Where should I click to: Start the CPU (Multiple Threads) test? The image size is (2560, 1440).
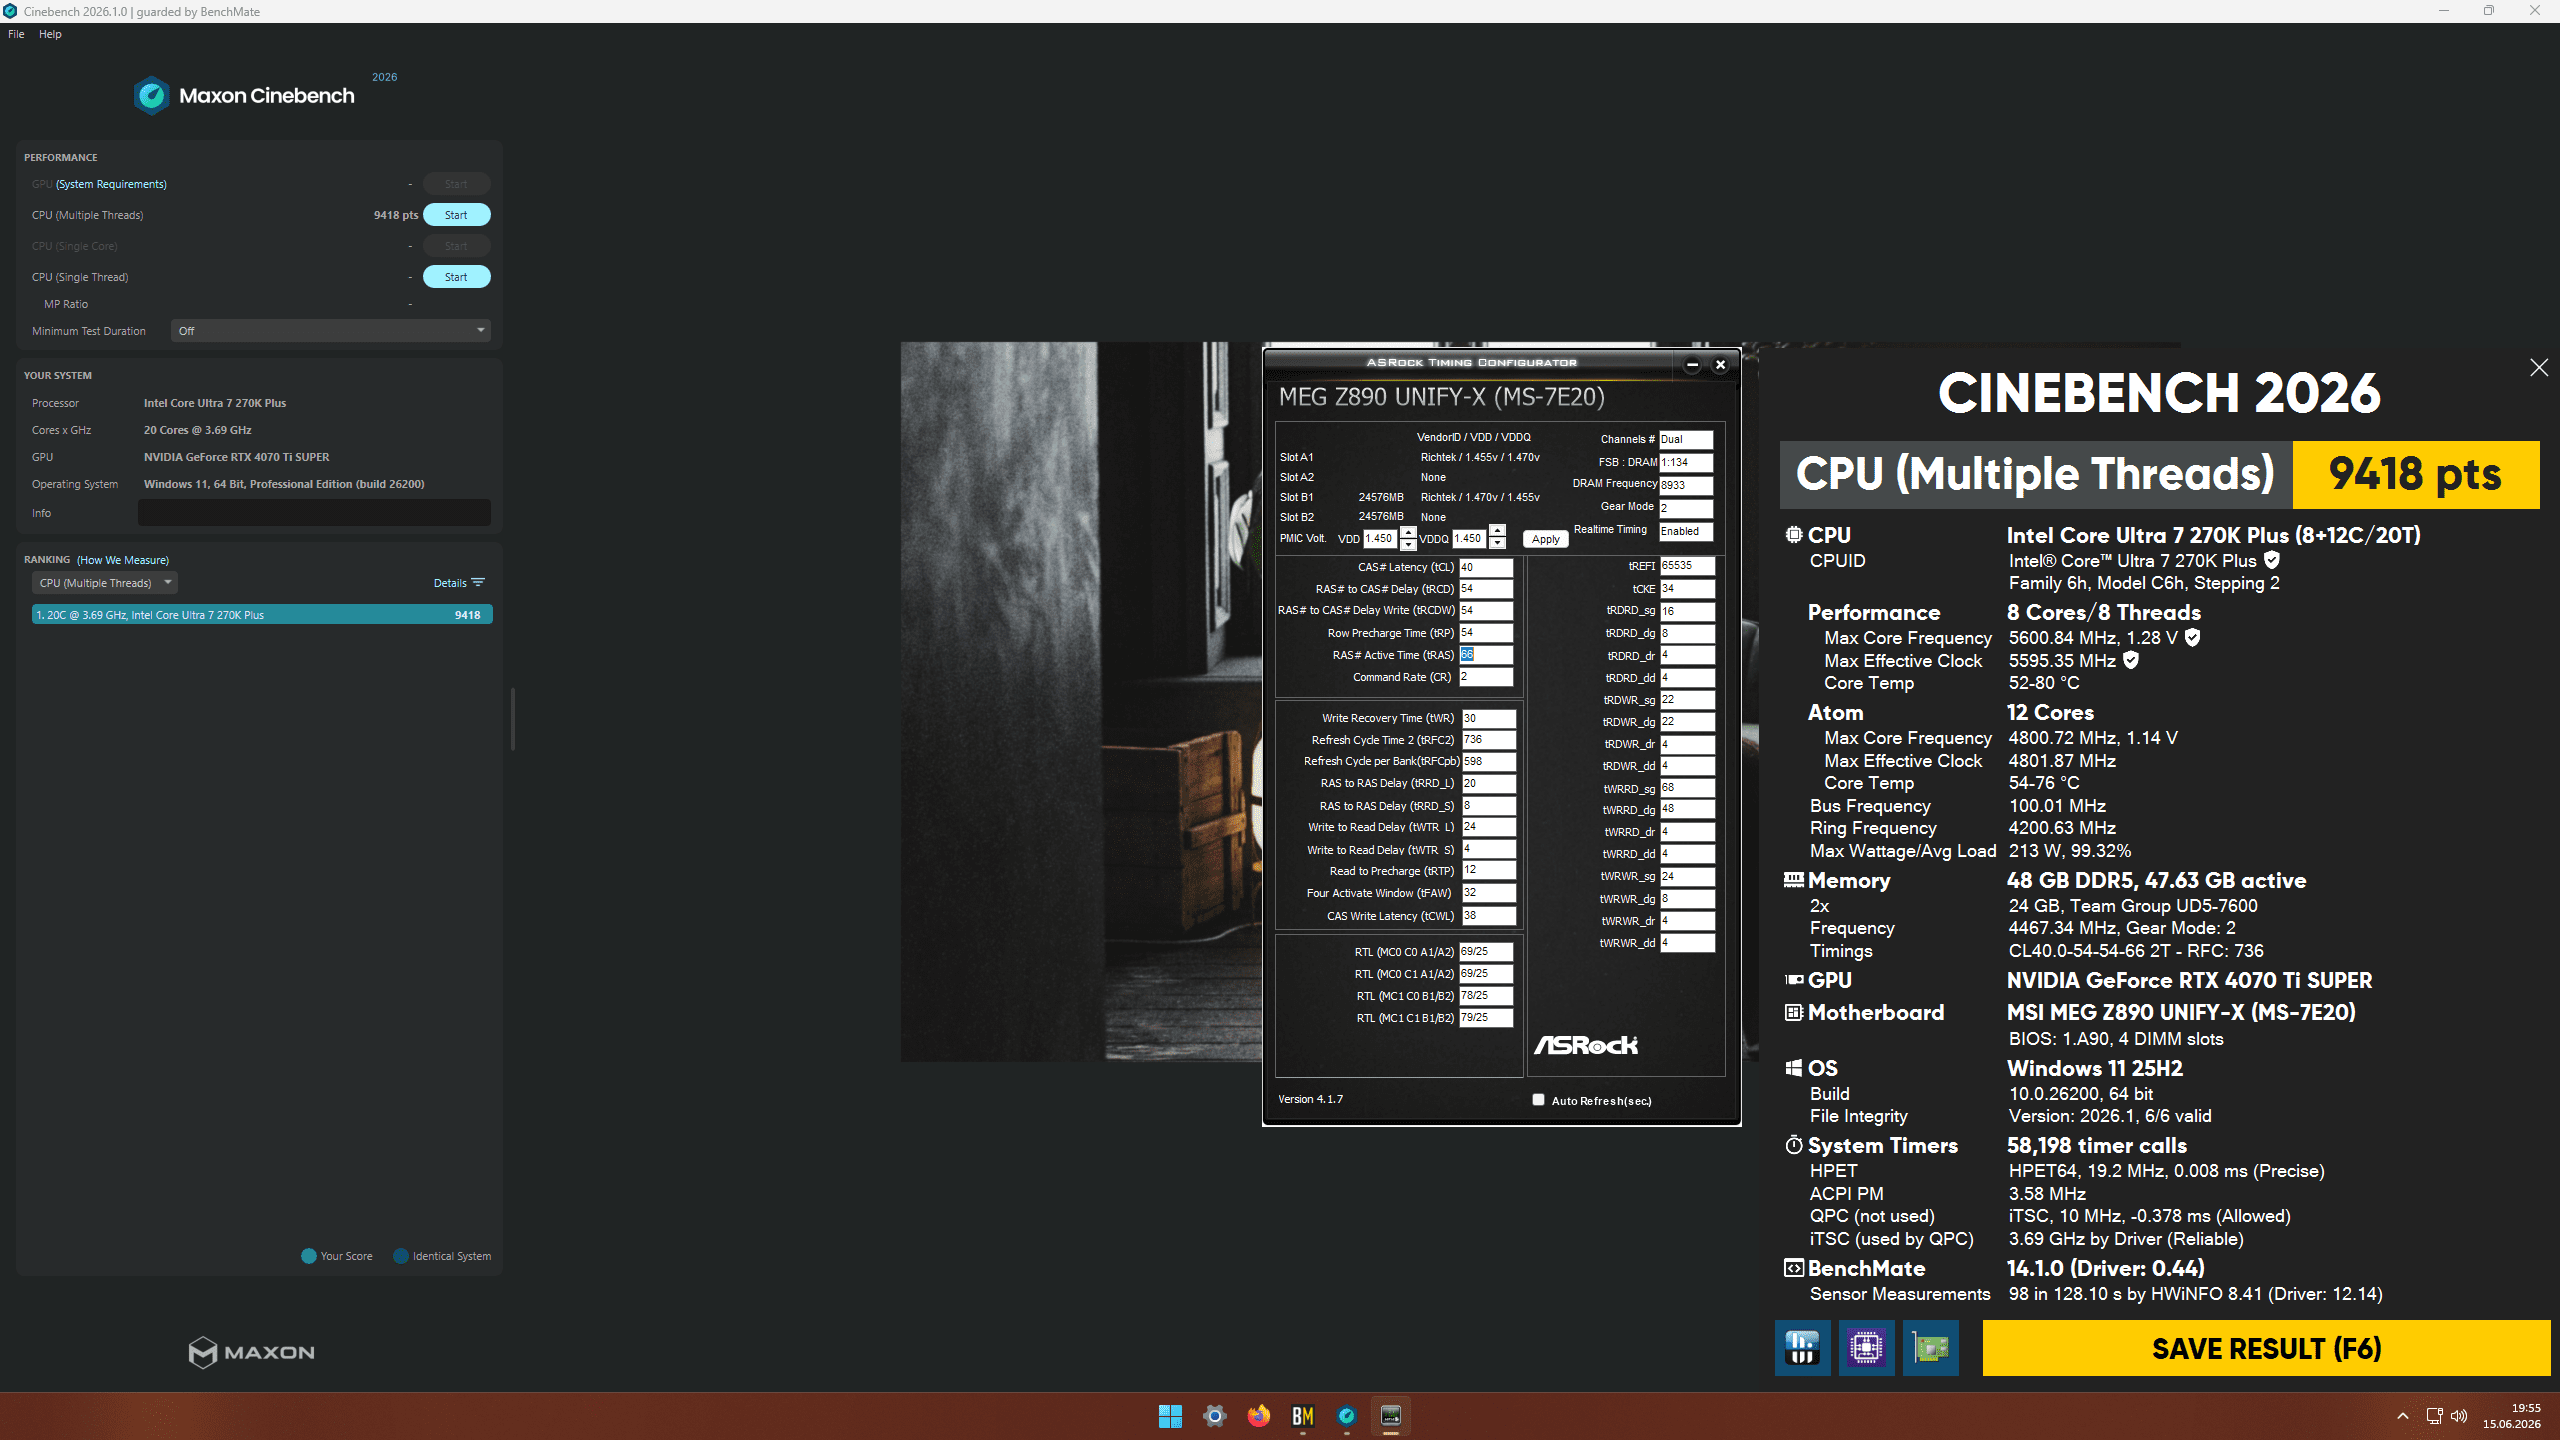pyautogui.click(x=456, y=215)
